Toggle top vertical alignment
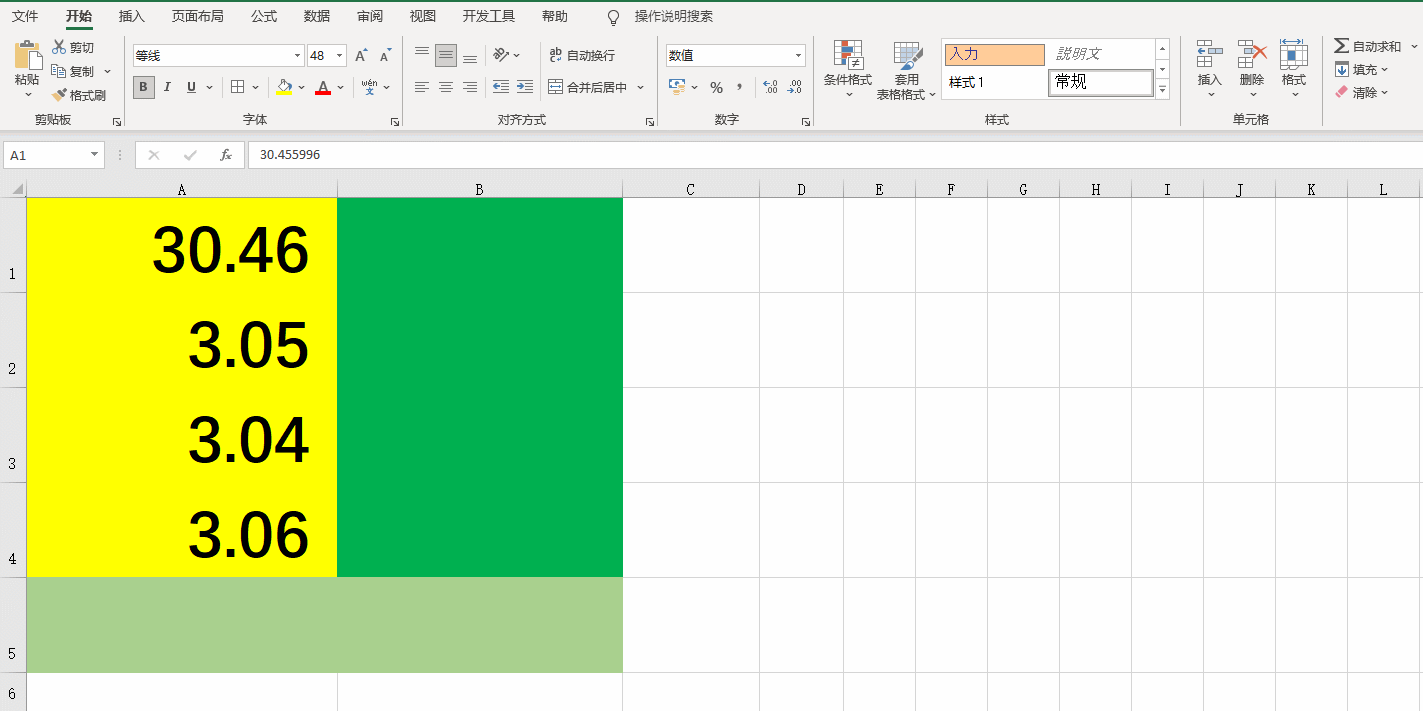Image resolution: width=1423 pixels, height=711 pixels. 421,55
